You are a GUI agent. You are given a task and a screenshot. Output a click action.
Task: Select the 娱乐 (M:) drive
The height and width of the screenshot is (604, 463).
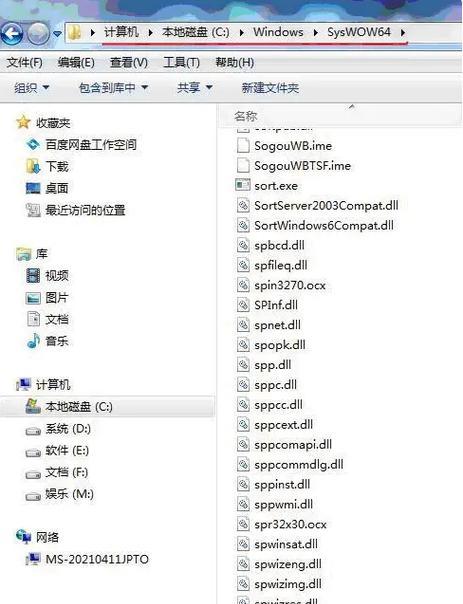(x=60, y=494)
